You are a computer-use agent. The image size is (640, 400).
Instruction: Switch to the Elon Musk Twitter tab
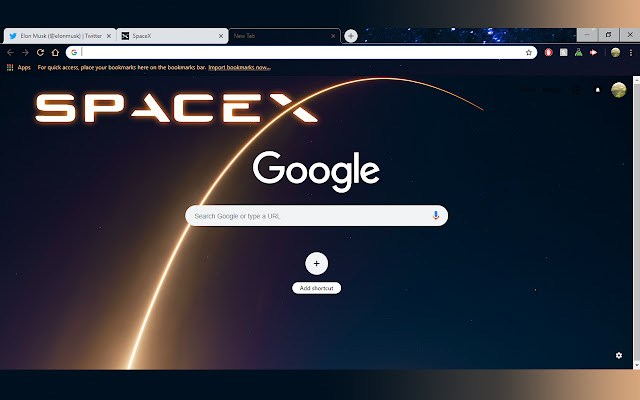click(x=60, y=36)
